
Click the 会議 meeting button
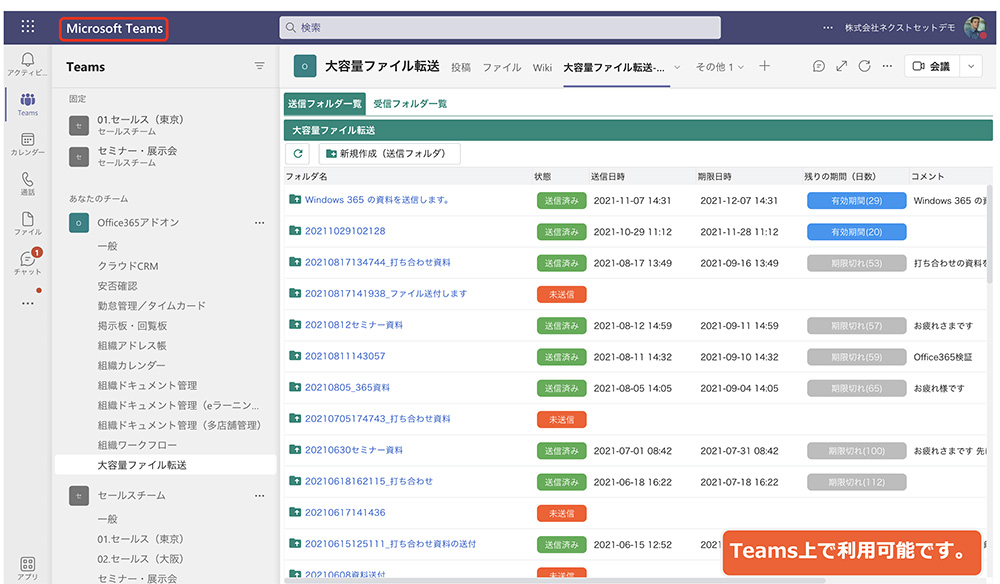932,66
